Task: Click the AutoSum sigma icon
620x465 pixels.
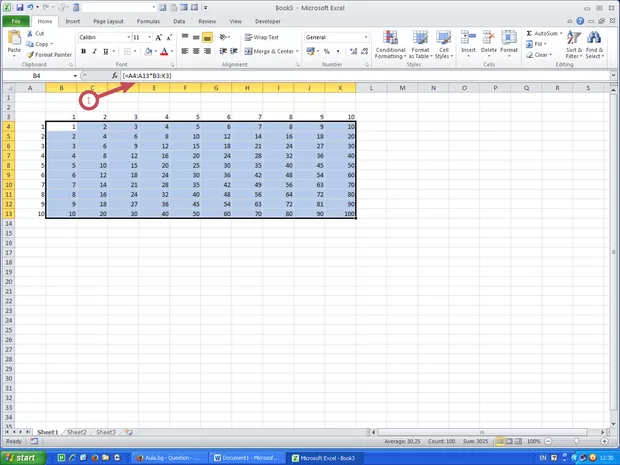Action: pyautogui.click(x=528, y=33)
